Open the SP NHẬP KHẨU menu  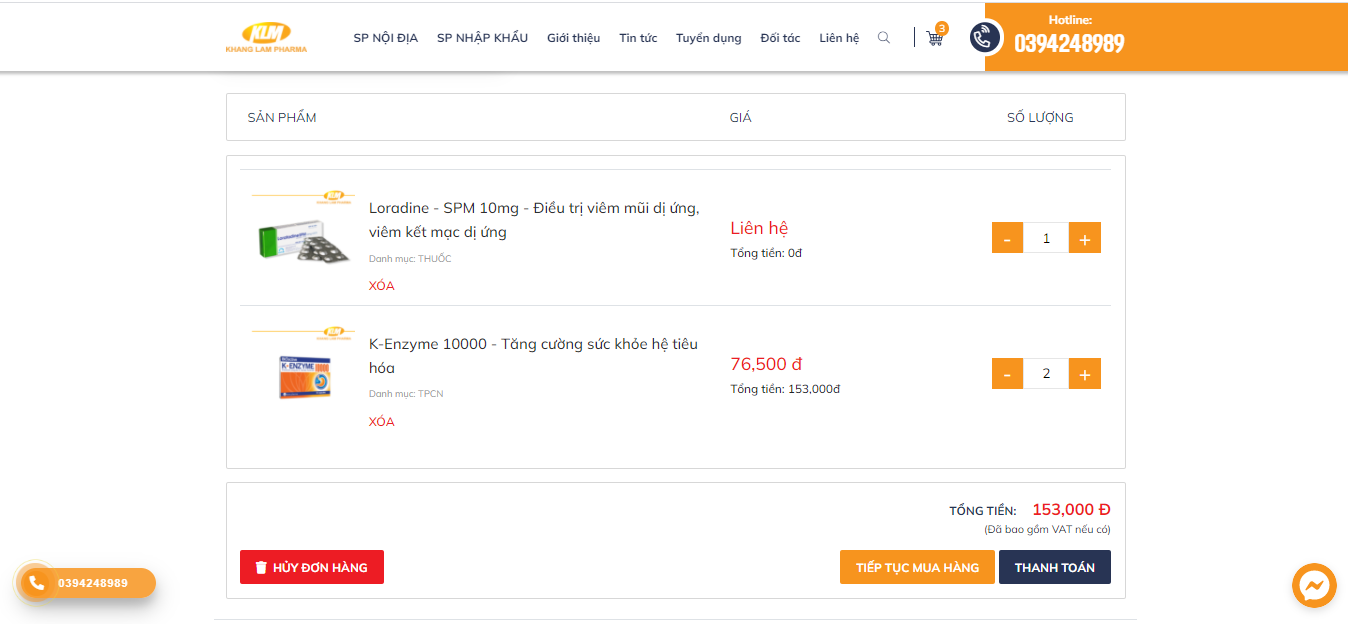coord(482,38)
